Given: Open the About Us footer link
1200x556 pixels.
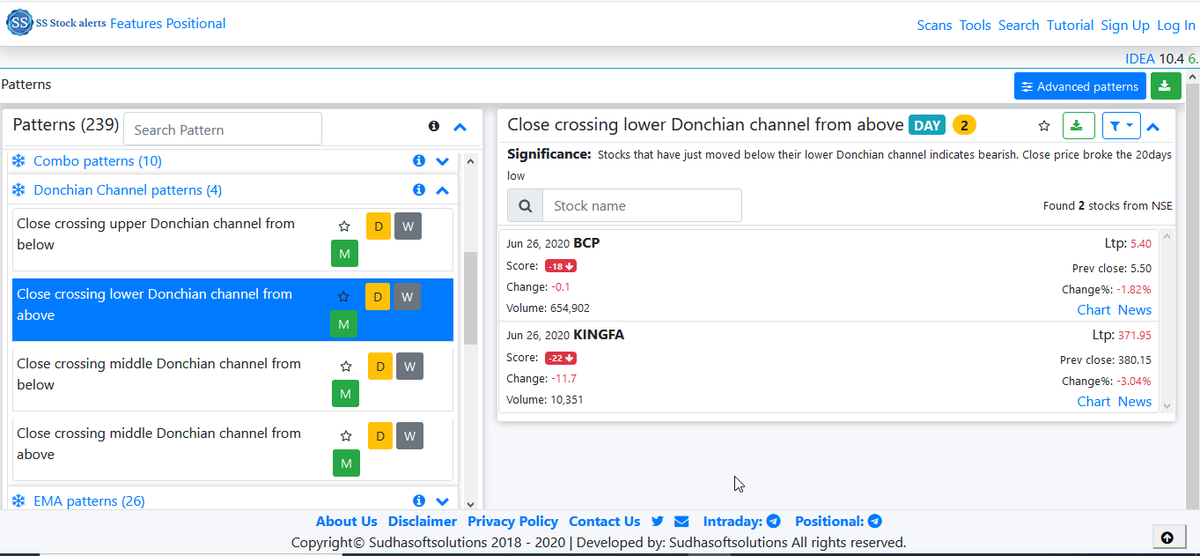Looking at the screenshot, I should (x=346, y=521).
